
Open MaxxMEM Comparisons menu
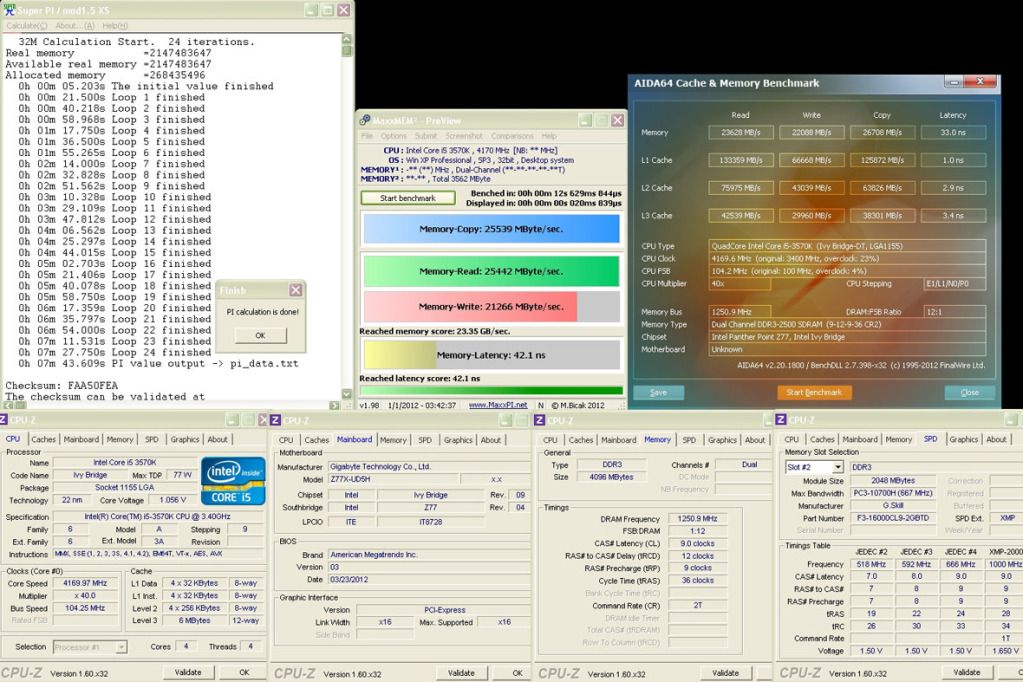(x=512, y=136)
